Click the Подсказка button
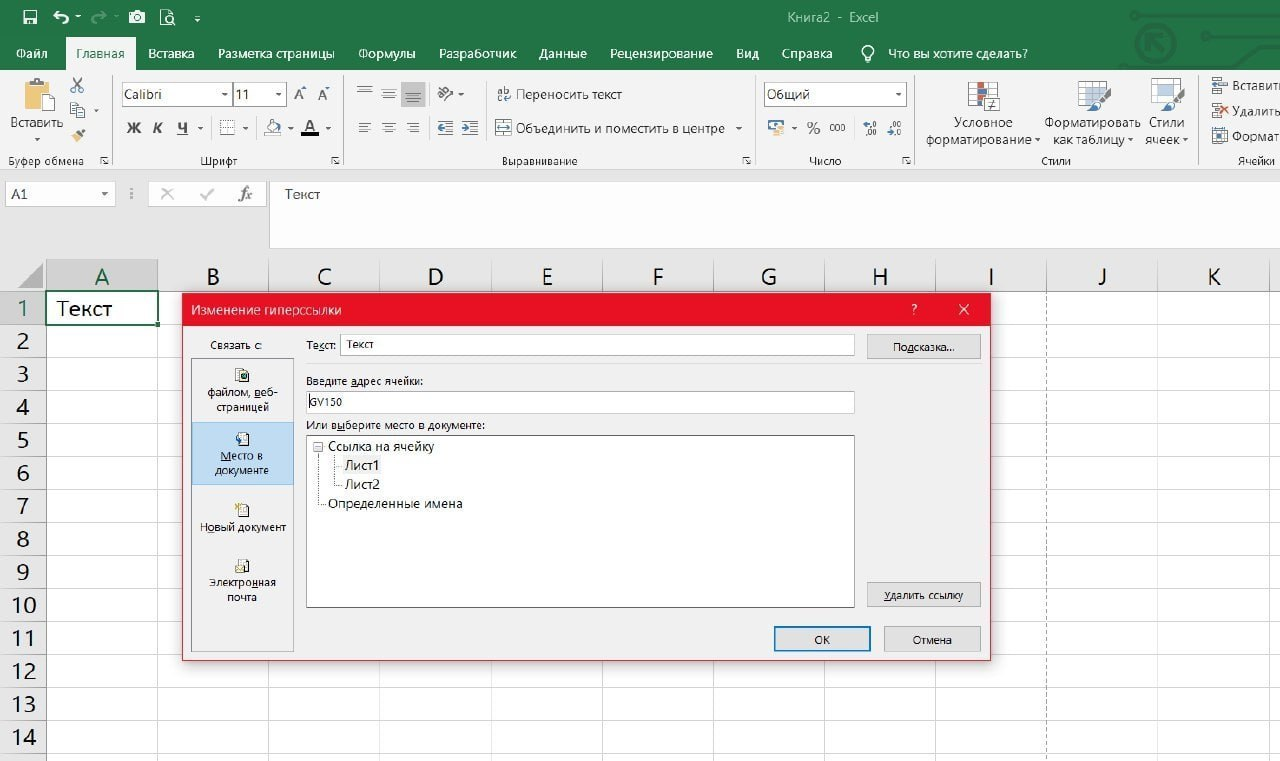 923,346
